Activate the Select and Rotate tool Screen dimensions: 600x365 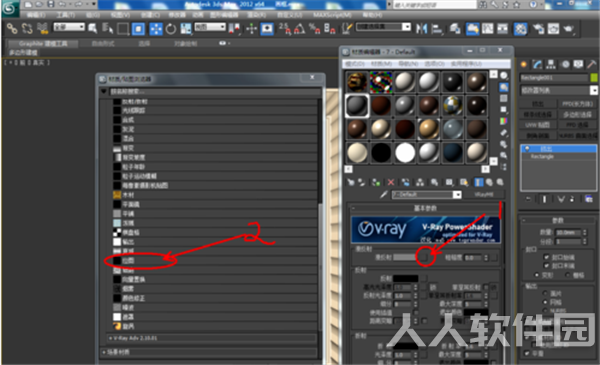tap(171, 29)
